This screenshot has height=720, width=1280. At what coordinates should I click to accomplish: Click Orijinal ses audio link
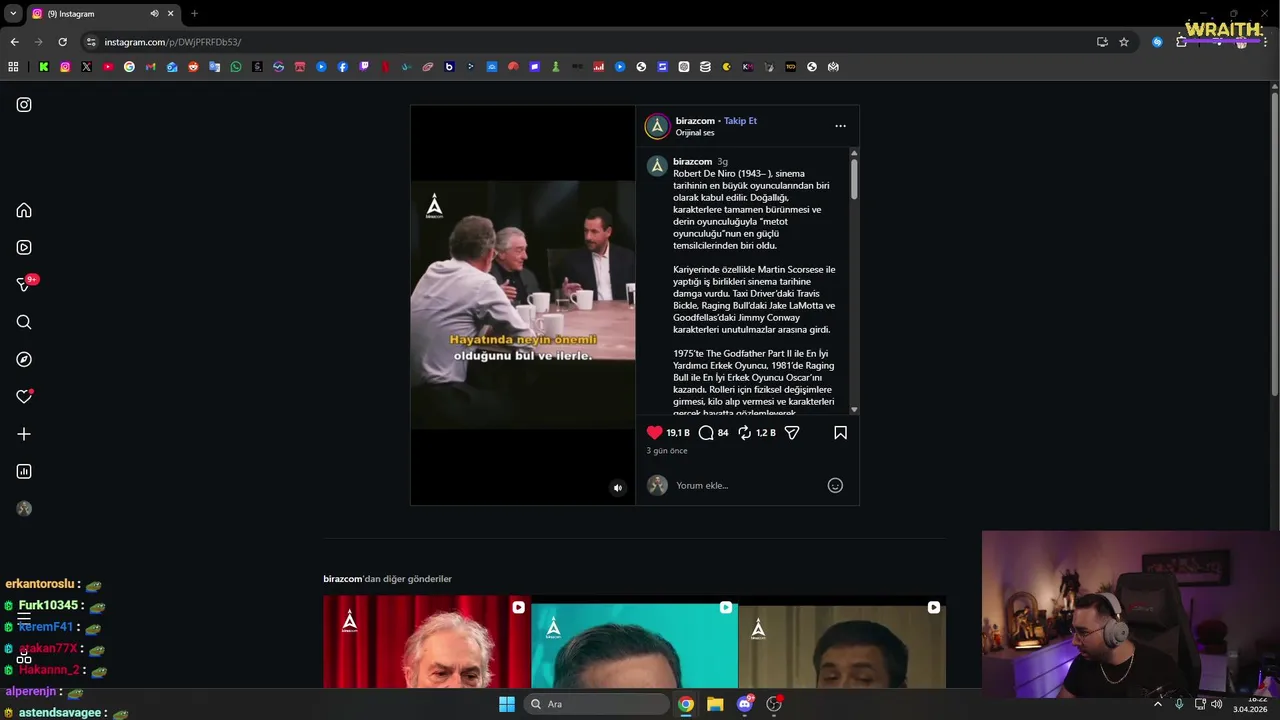695,133
